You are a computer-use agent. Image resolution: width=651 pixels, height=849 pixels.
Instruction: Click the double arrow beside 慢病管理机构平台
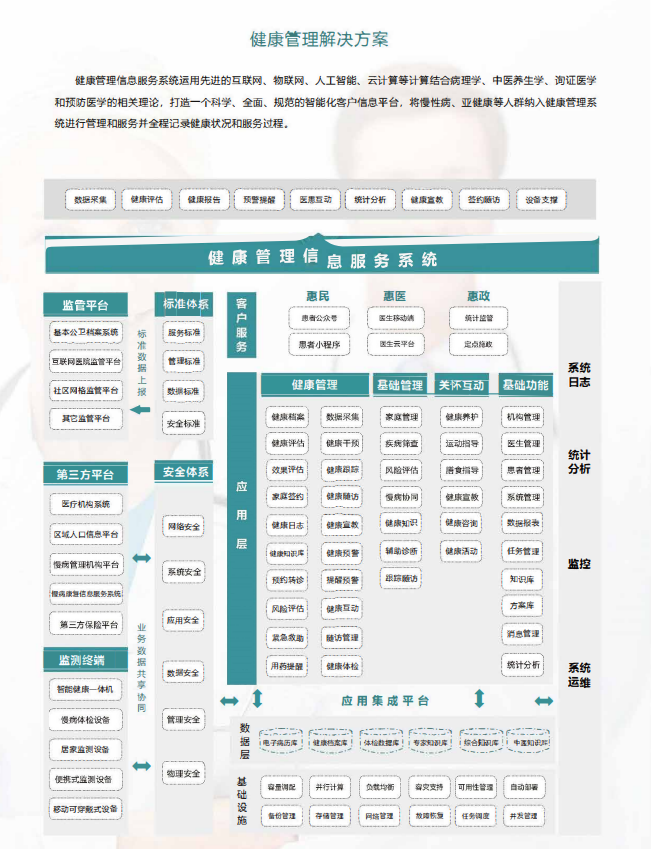tap(142, 558)
